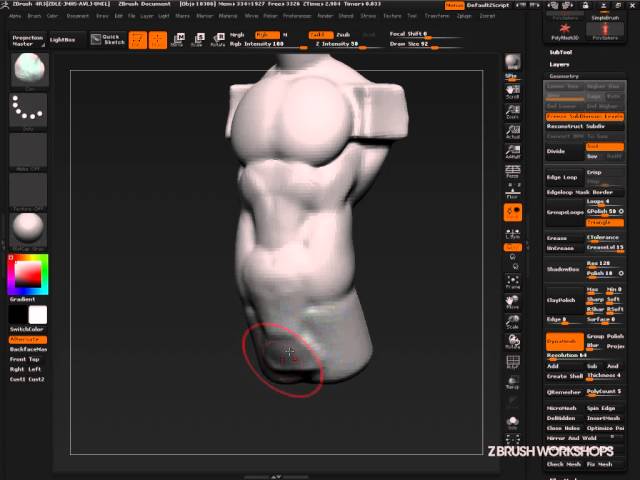The width and height of the screenshot is (640, 480).
Task: Open the current brush thumbnail
Action: [x=29, y=70]
